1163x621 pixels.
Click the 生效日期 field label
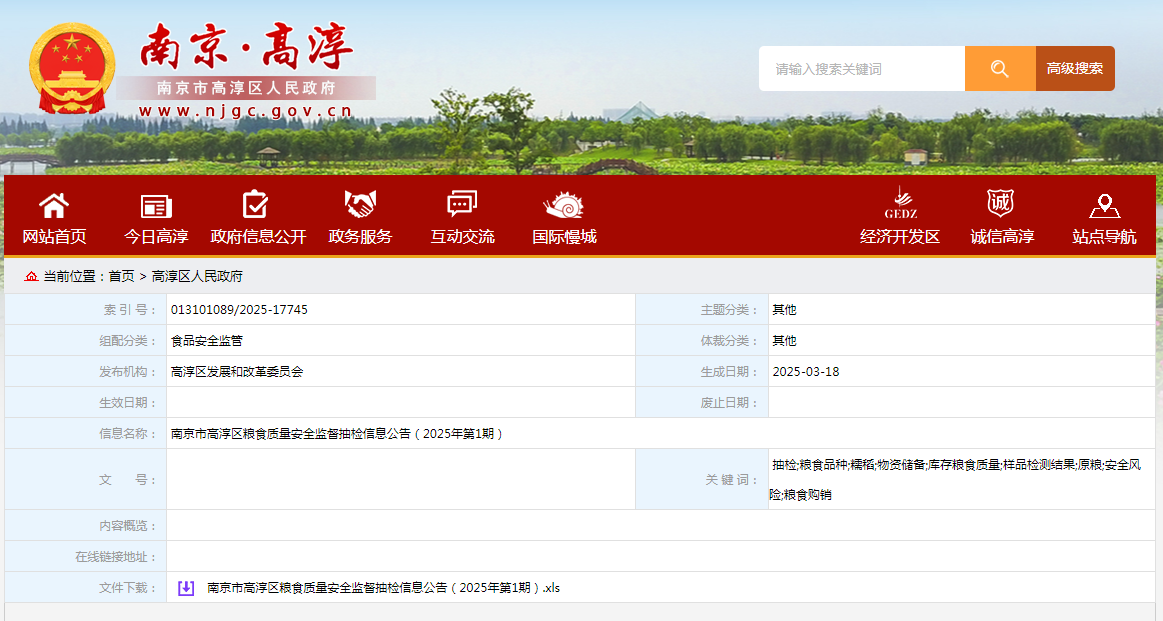click(128, 403)
